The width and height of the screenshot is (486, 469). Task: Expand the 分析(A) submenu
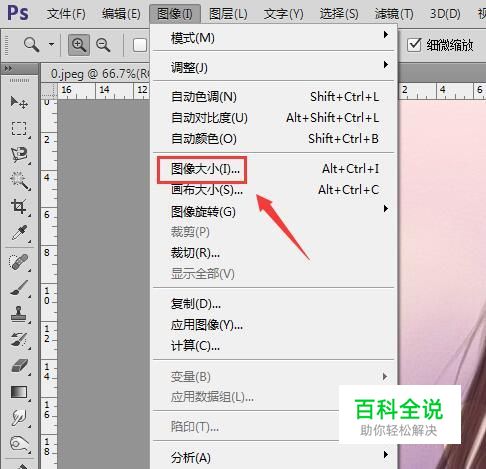pyautogui.click(x=274, y=457)
